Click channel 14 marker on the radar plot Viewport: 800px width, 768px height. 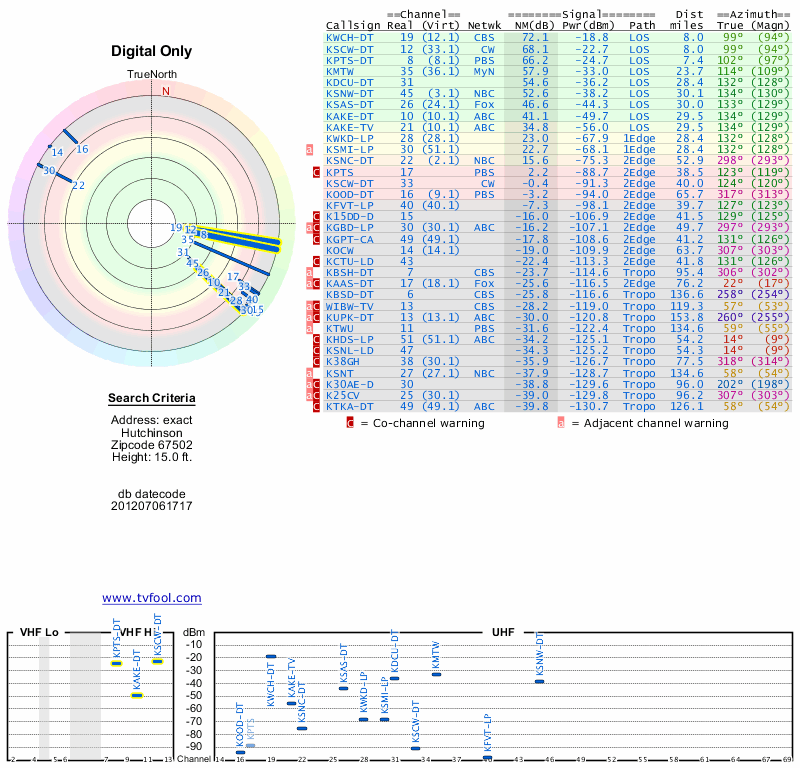tap(57, 152)
